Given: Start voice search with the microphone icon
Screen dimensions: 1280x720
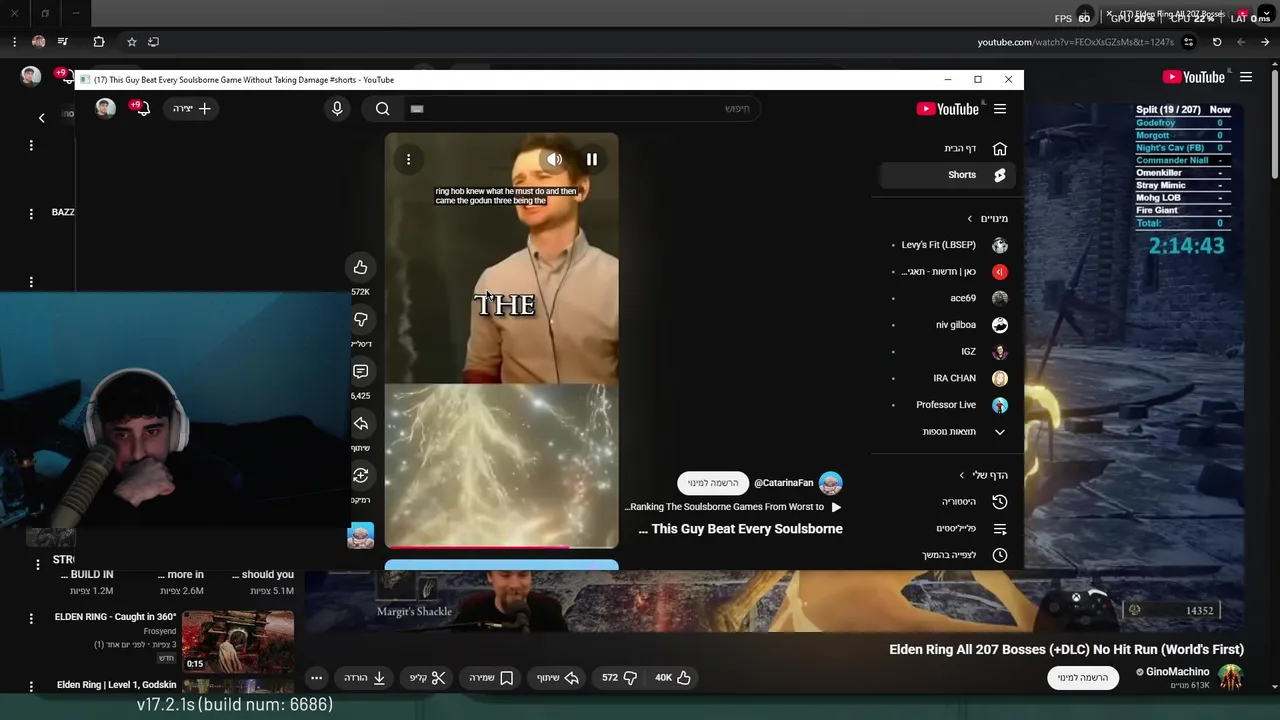Looking at the screenshot, I should pyautogui.click(x=337, y=109).
